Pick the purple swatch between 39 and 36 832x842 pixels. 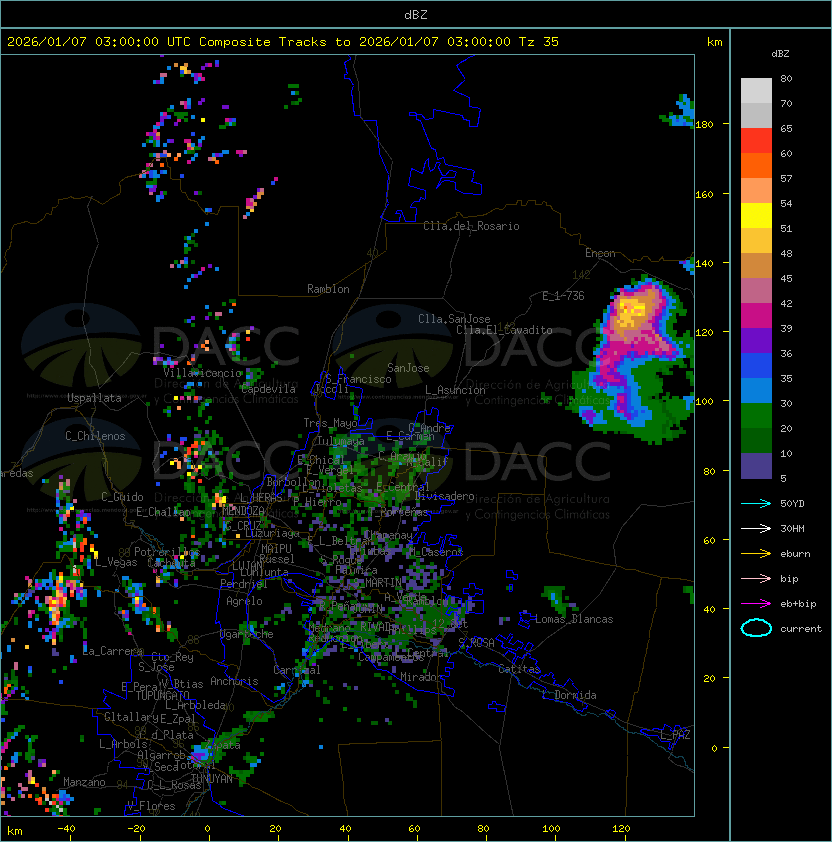(x=756, y=341)
